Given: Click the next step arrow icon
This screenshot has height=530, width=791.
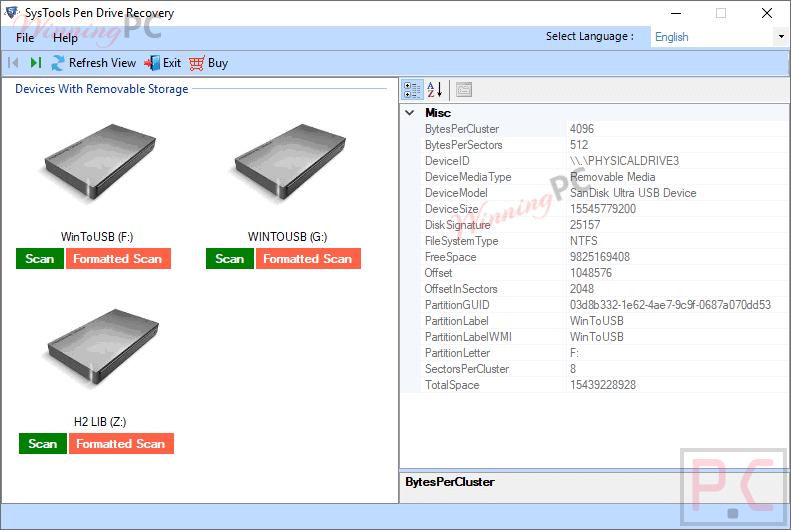Looking at the screenshot, I should click(x=35, y=63).
